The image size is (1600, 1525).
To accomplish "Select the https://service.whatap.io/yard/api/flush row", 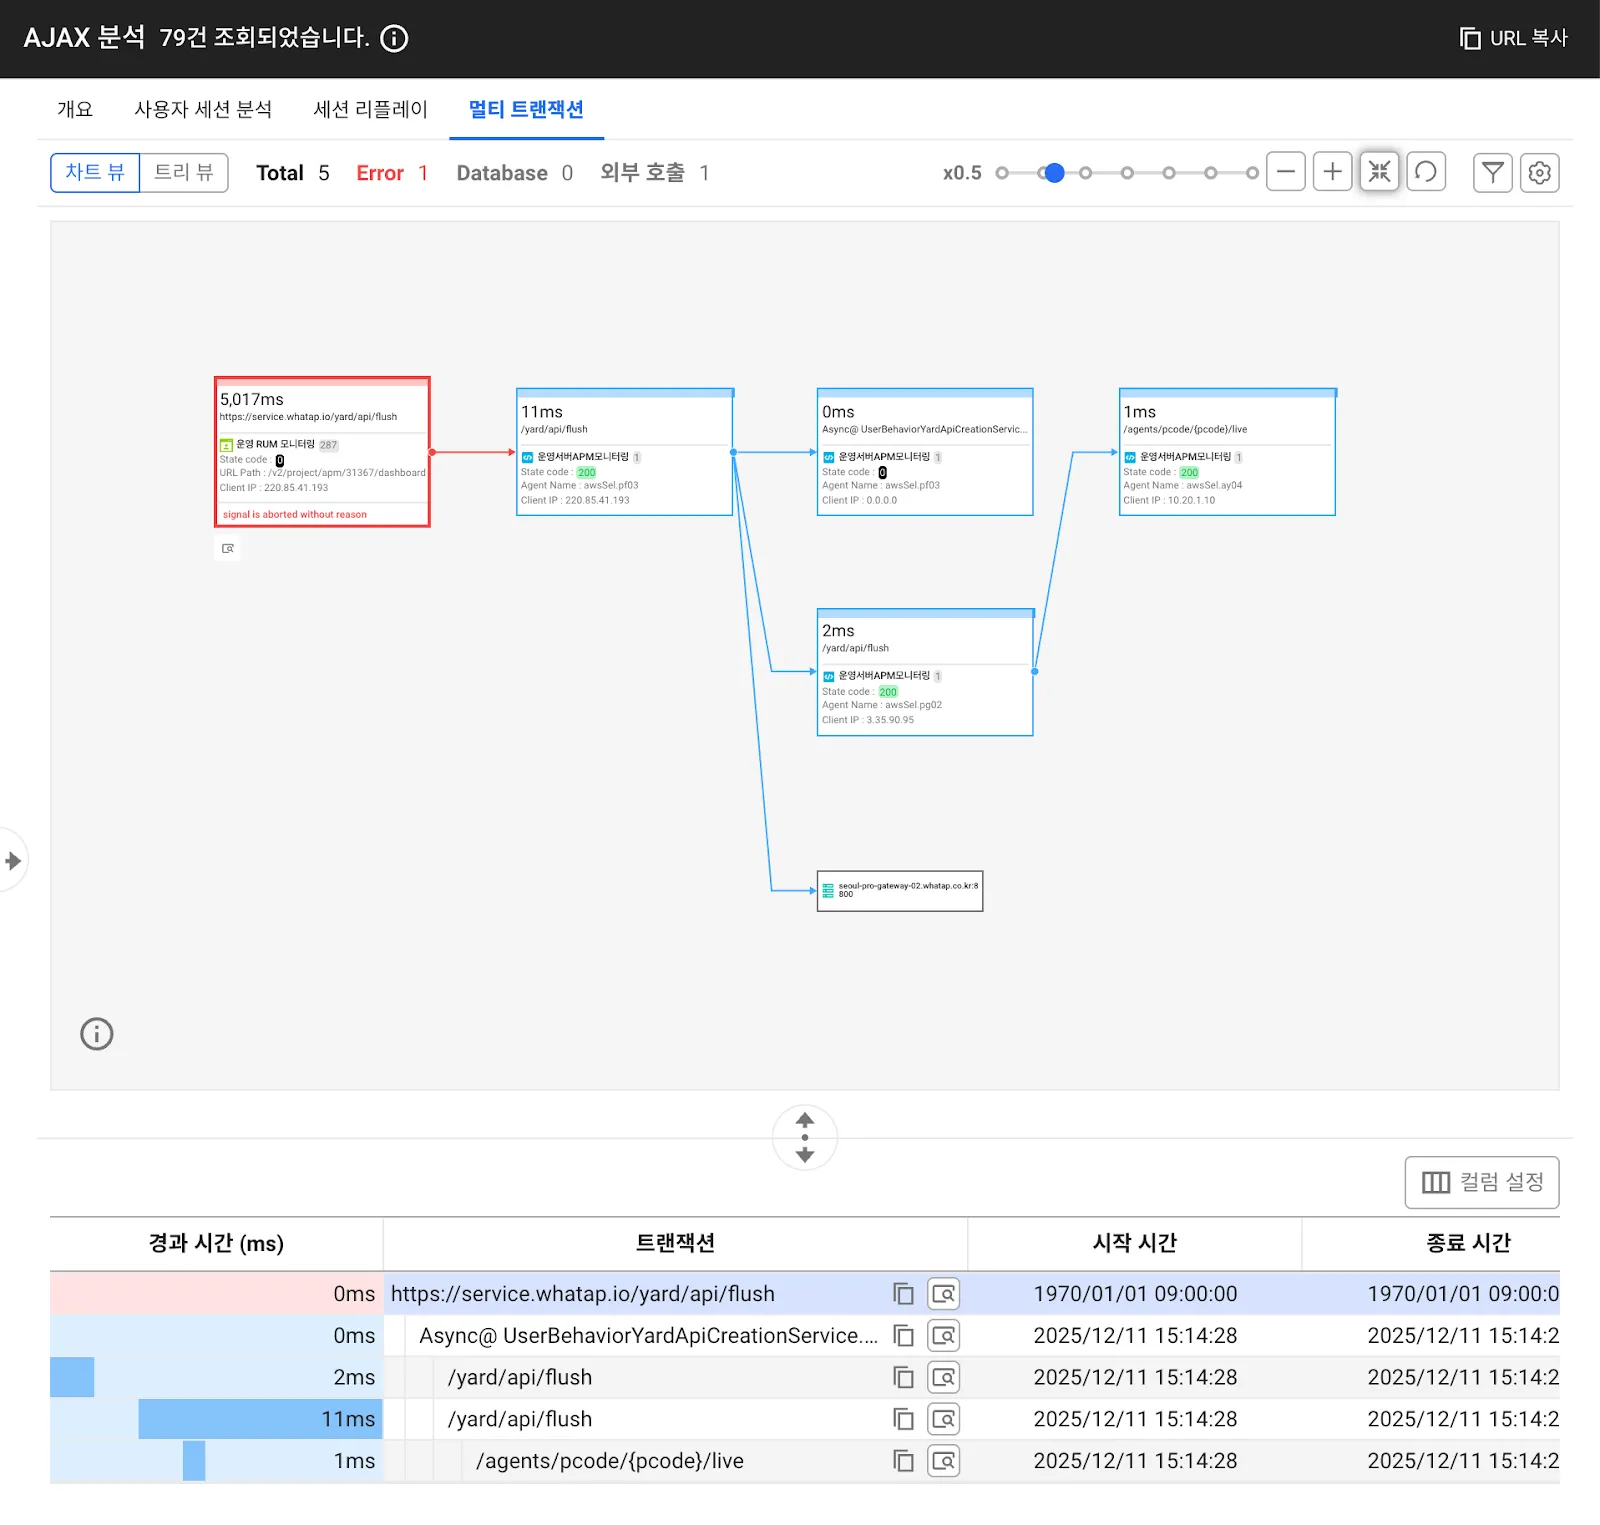I will [805, 1293].
